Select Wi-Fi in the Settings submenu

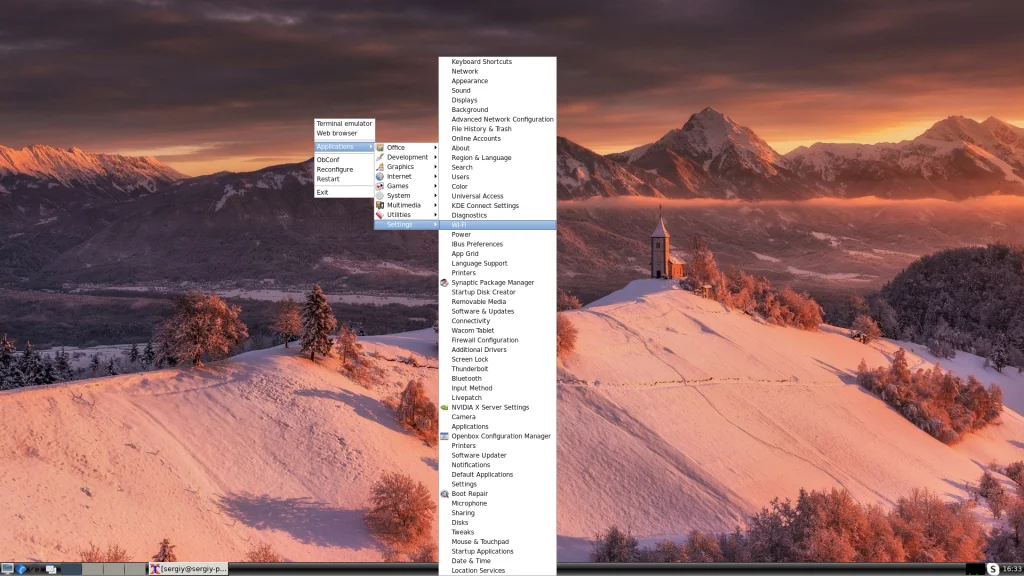pos(460,225)
